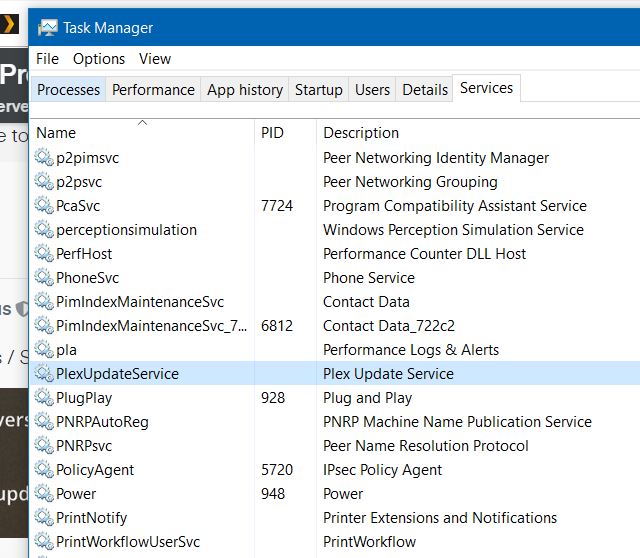Open the Details tab
The width and height of the screenshot is (640, 558).
(x=425, y=90)
